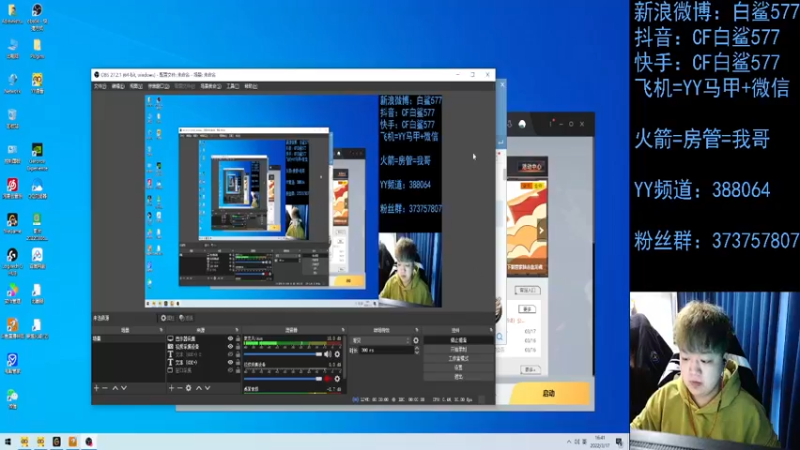Open source 滤镜 filters button above docks
This screenshot has height=450, width=800.
[x=186, y=318]
